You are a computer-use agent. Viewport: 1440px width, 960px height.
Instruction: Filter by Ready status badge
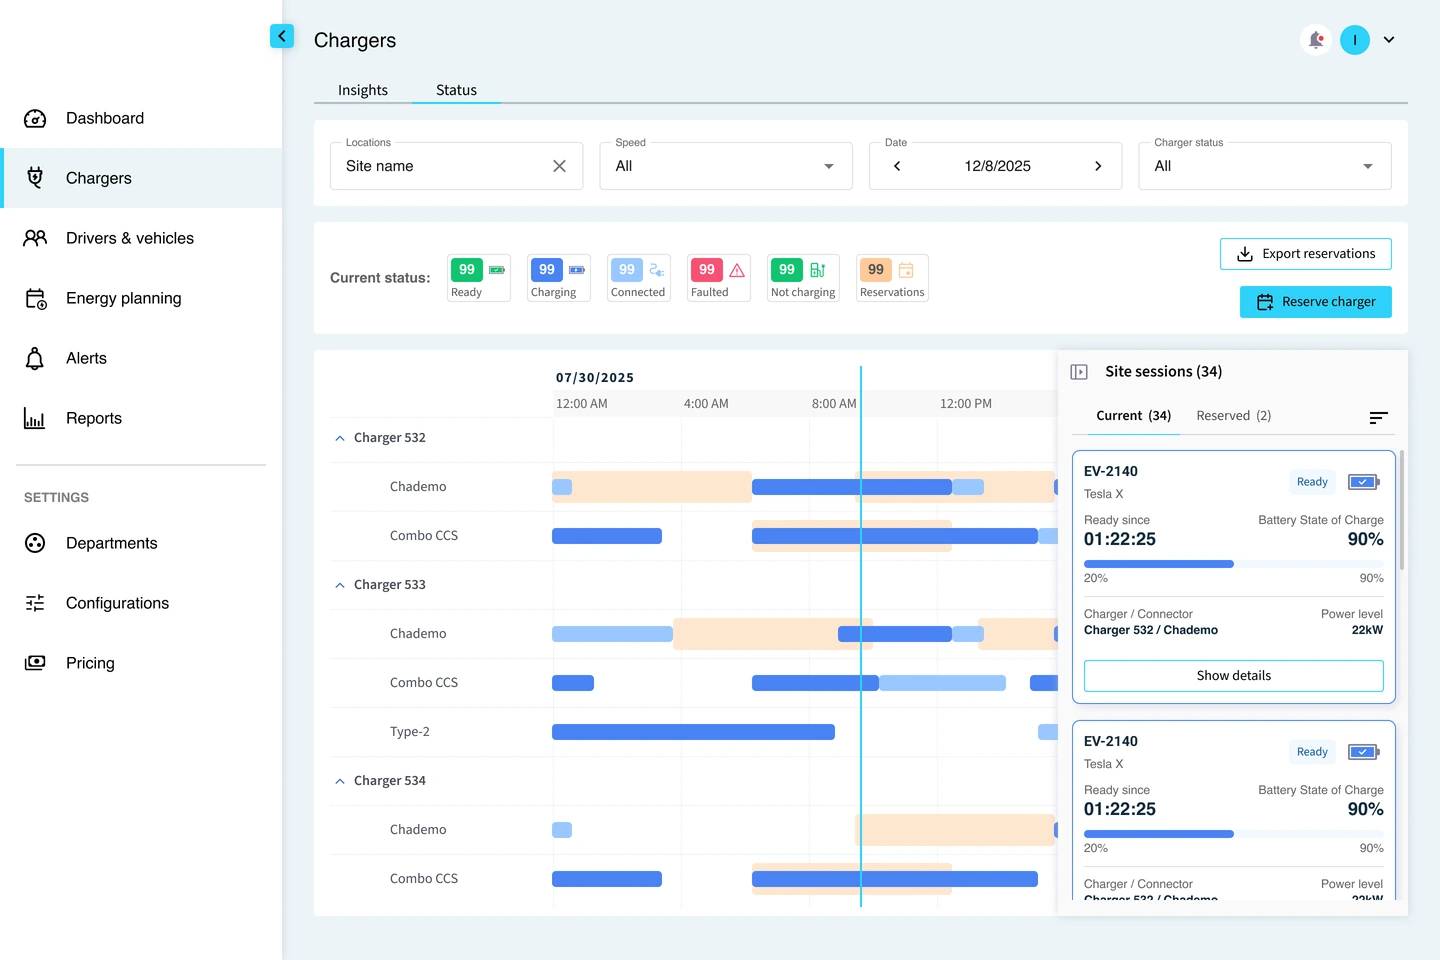pyautogui.click(x=479, y=278)
